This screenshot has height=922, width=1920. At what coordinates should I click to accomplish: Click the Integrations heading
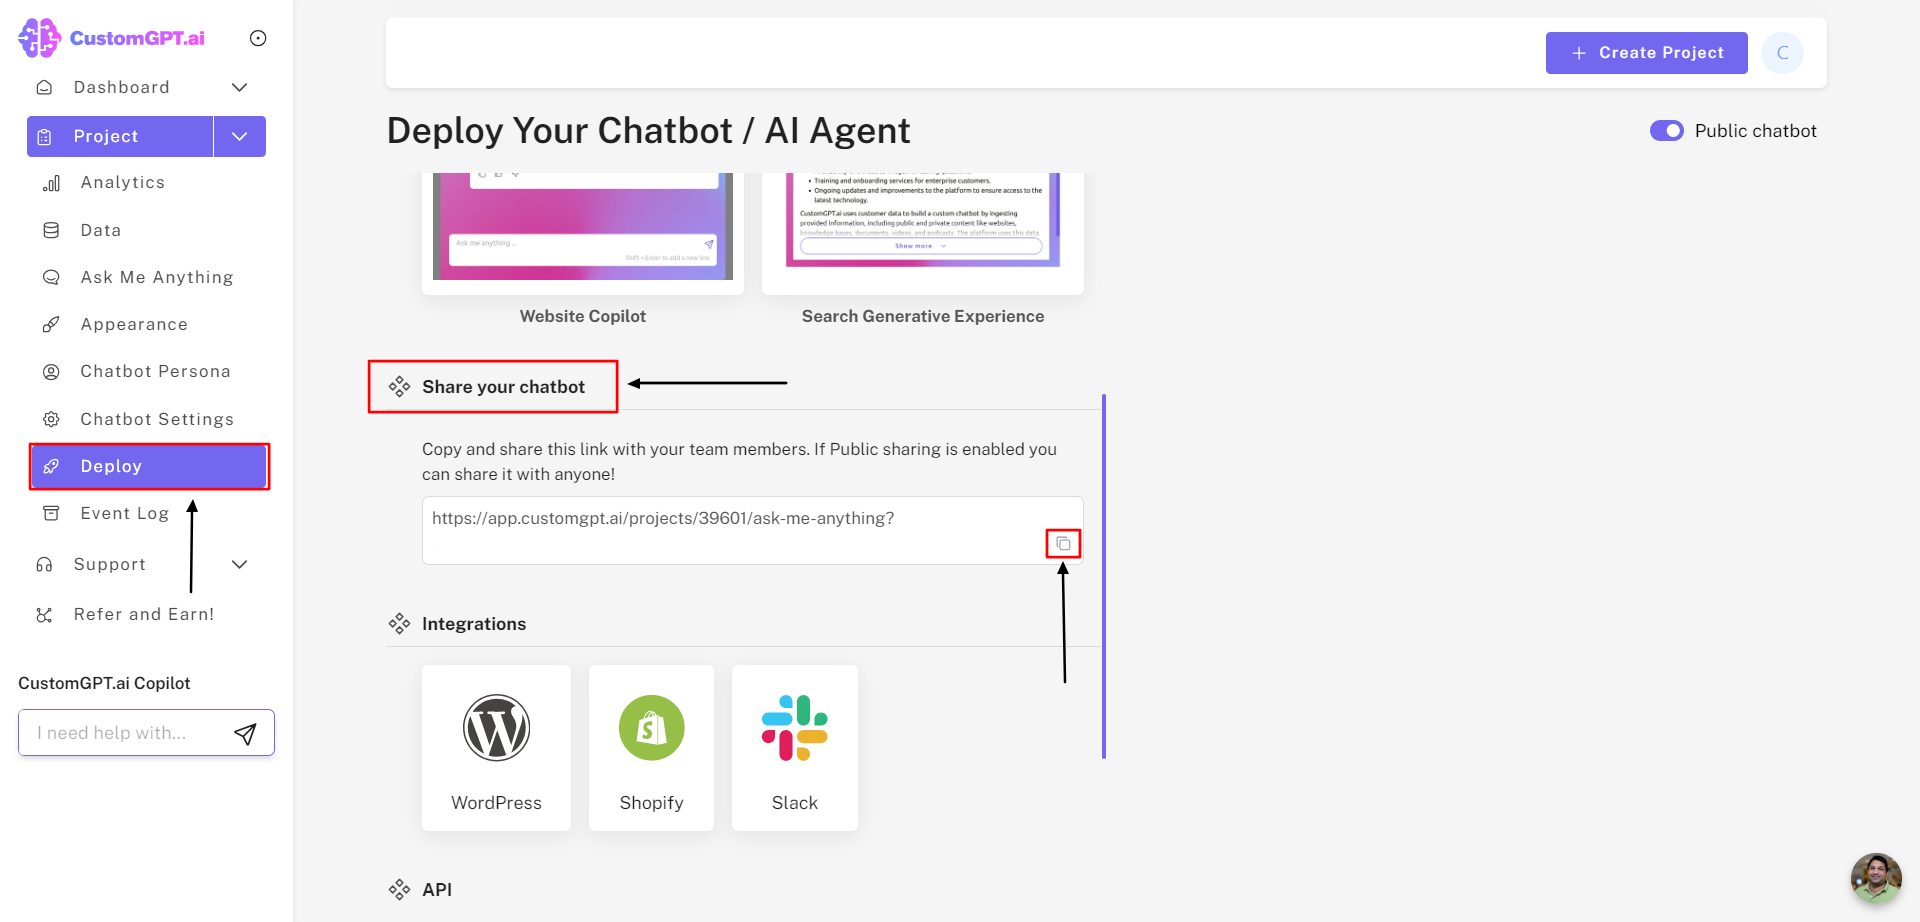(x=474, y=624)
